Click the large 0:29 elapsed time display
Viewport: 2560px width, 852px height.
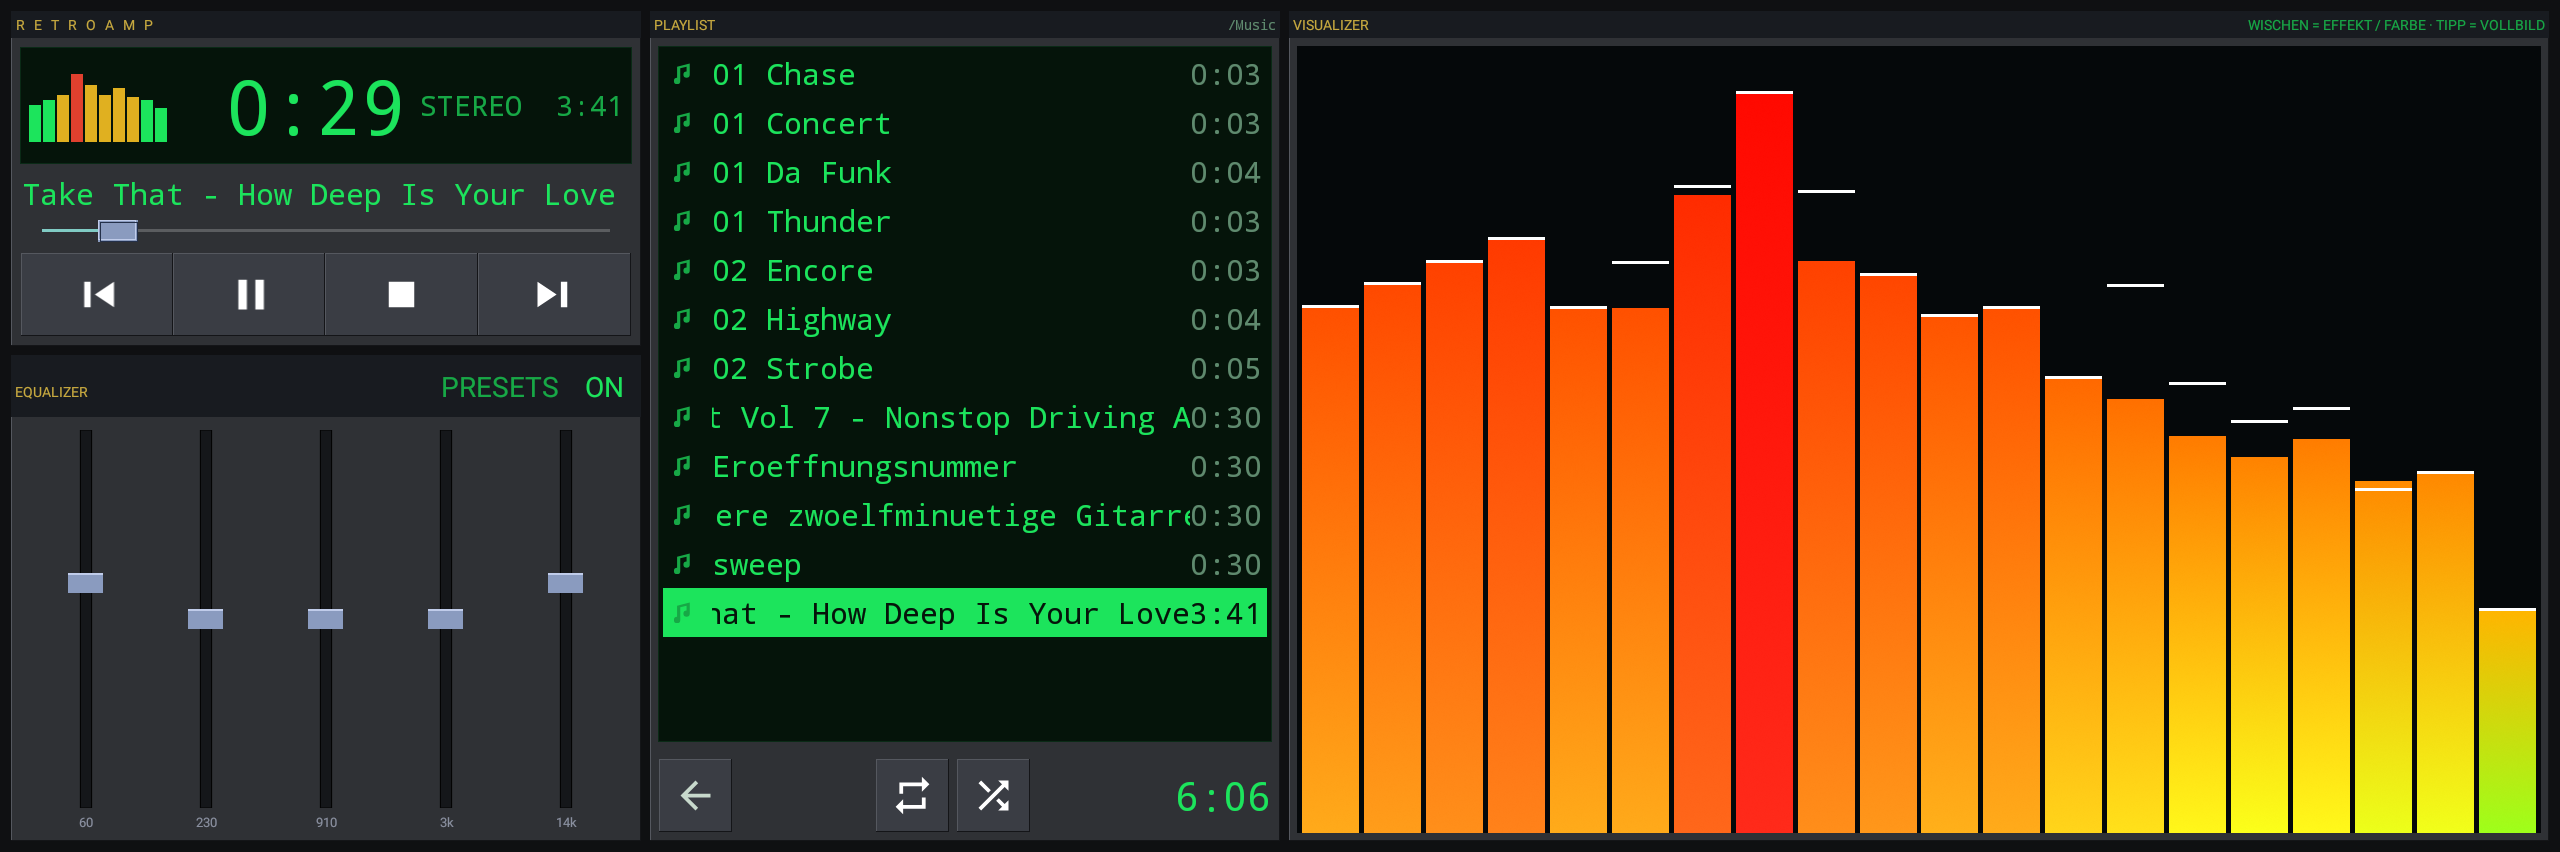click(315, 108)
